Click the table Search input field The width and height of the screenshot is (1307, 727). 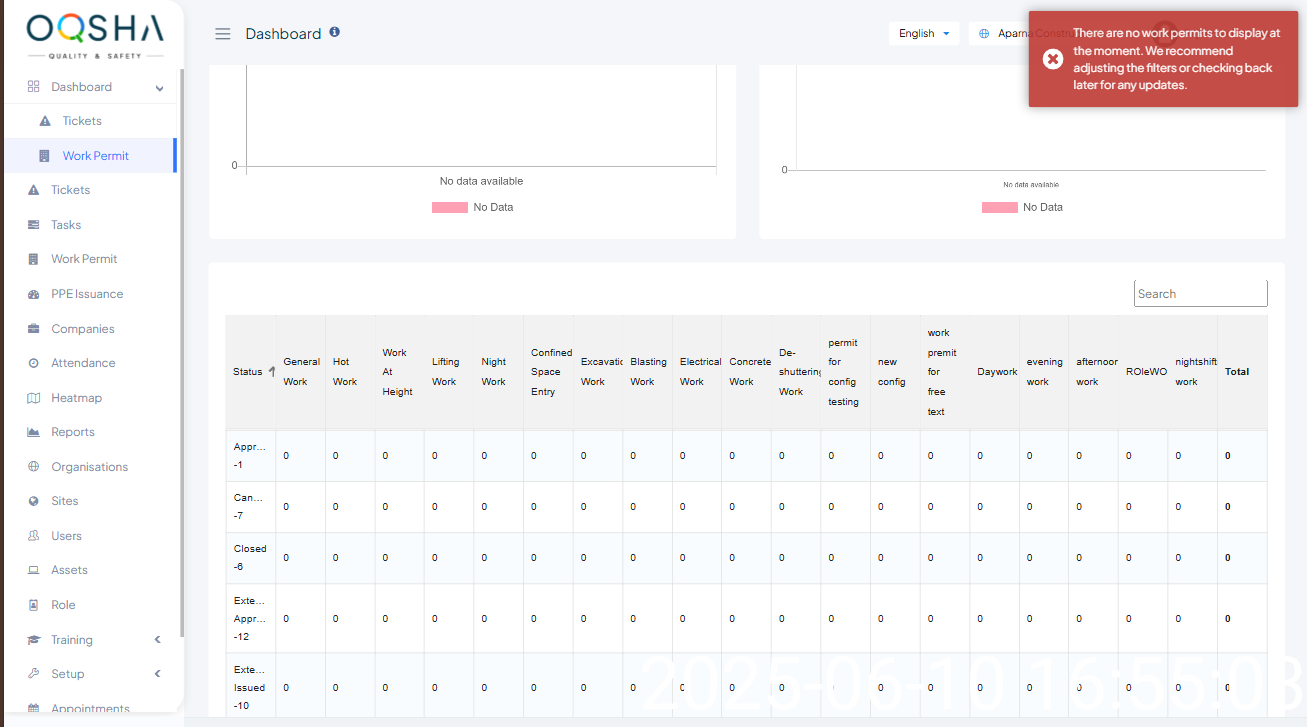pyautogui.click(x=1200, y=294)
